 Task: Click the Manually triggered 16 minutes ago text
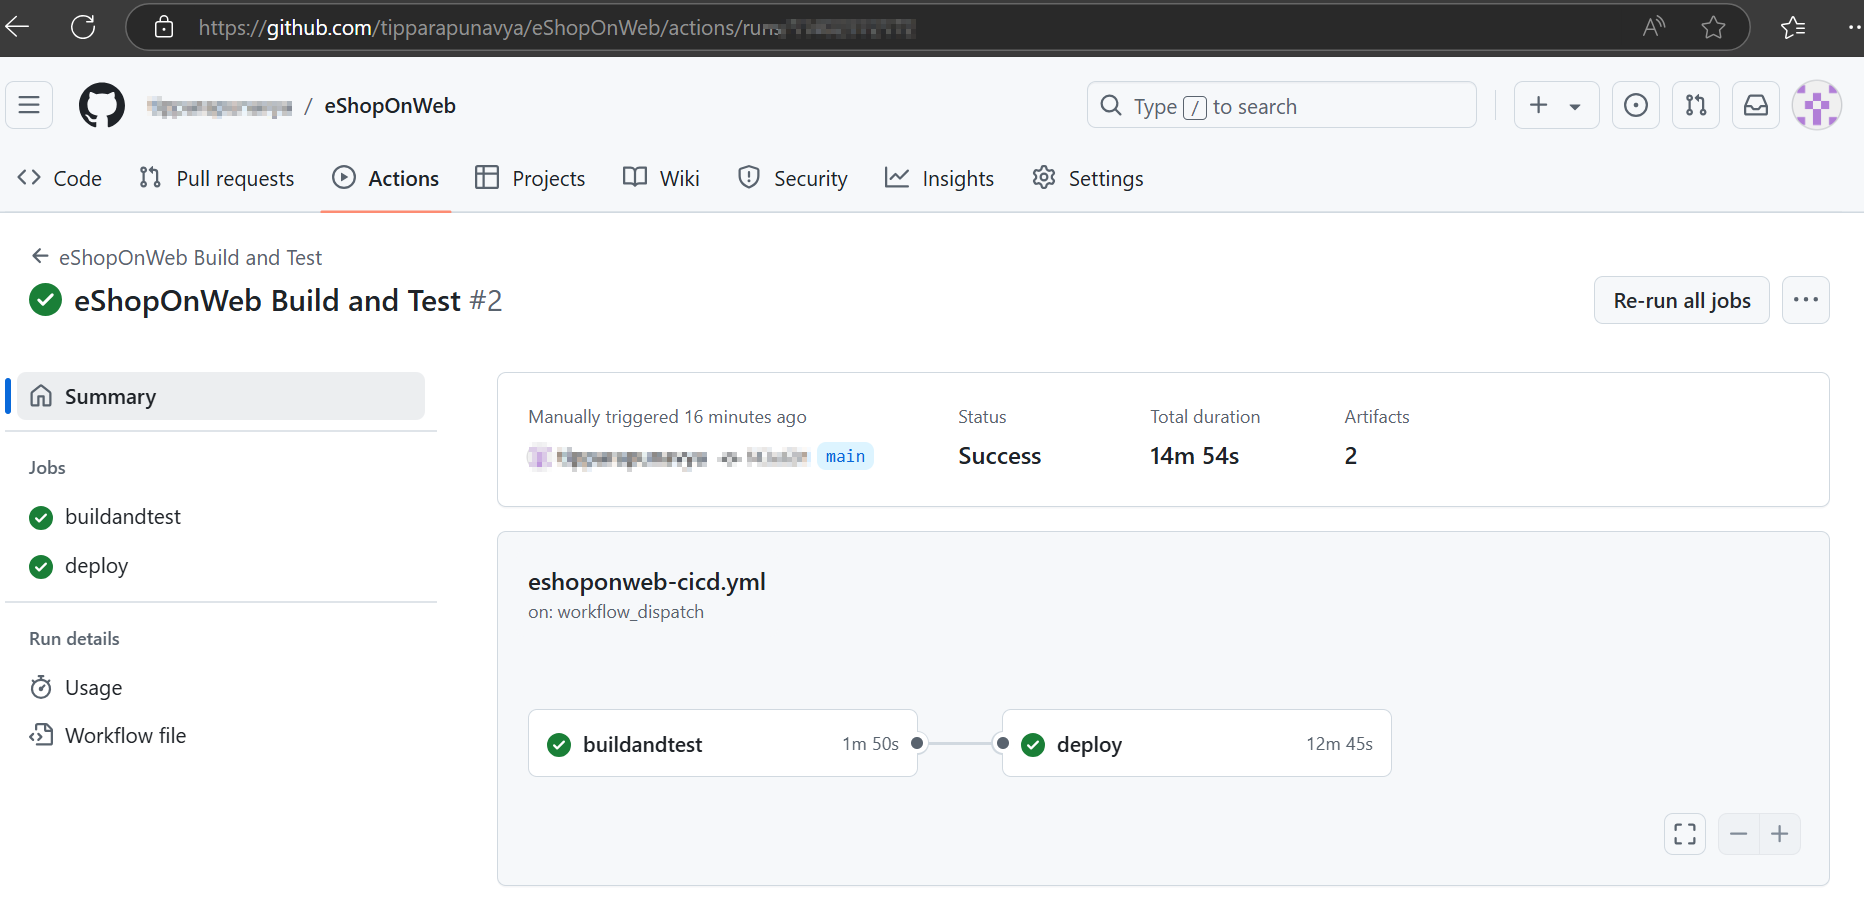(667, 417)
